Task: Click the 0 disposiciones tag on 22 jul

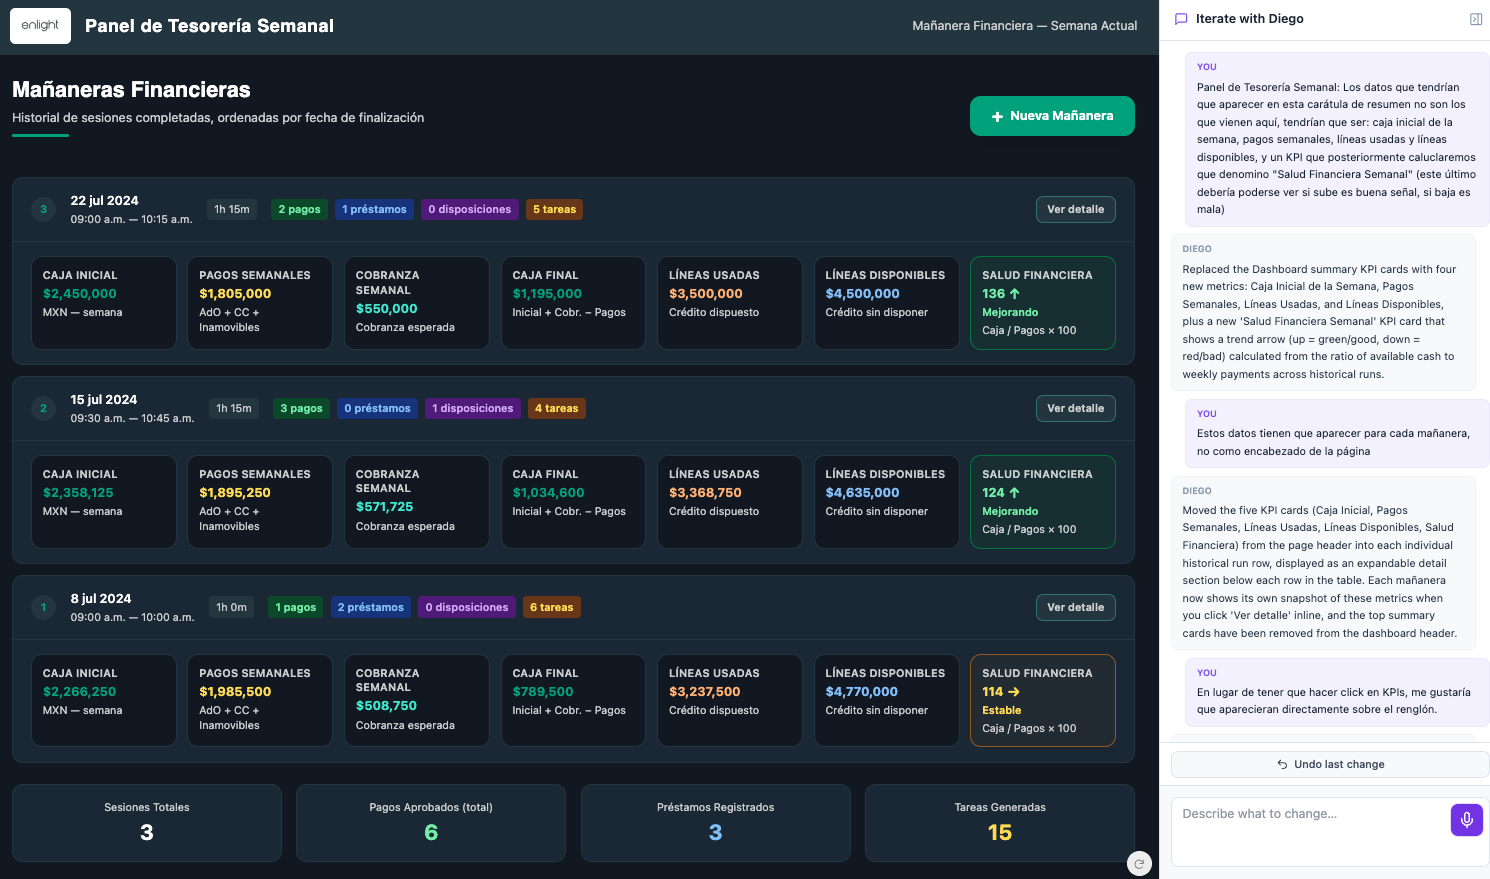Action: pos(469,209)
